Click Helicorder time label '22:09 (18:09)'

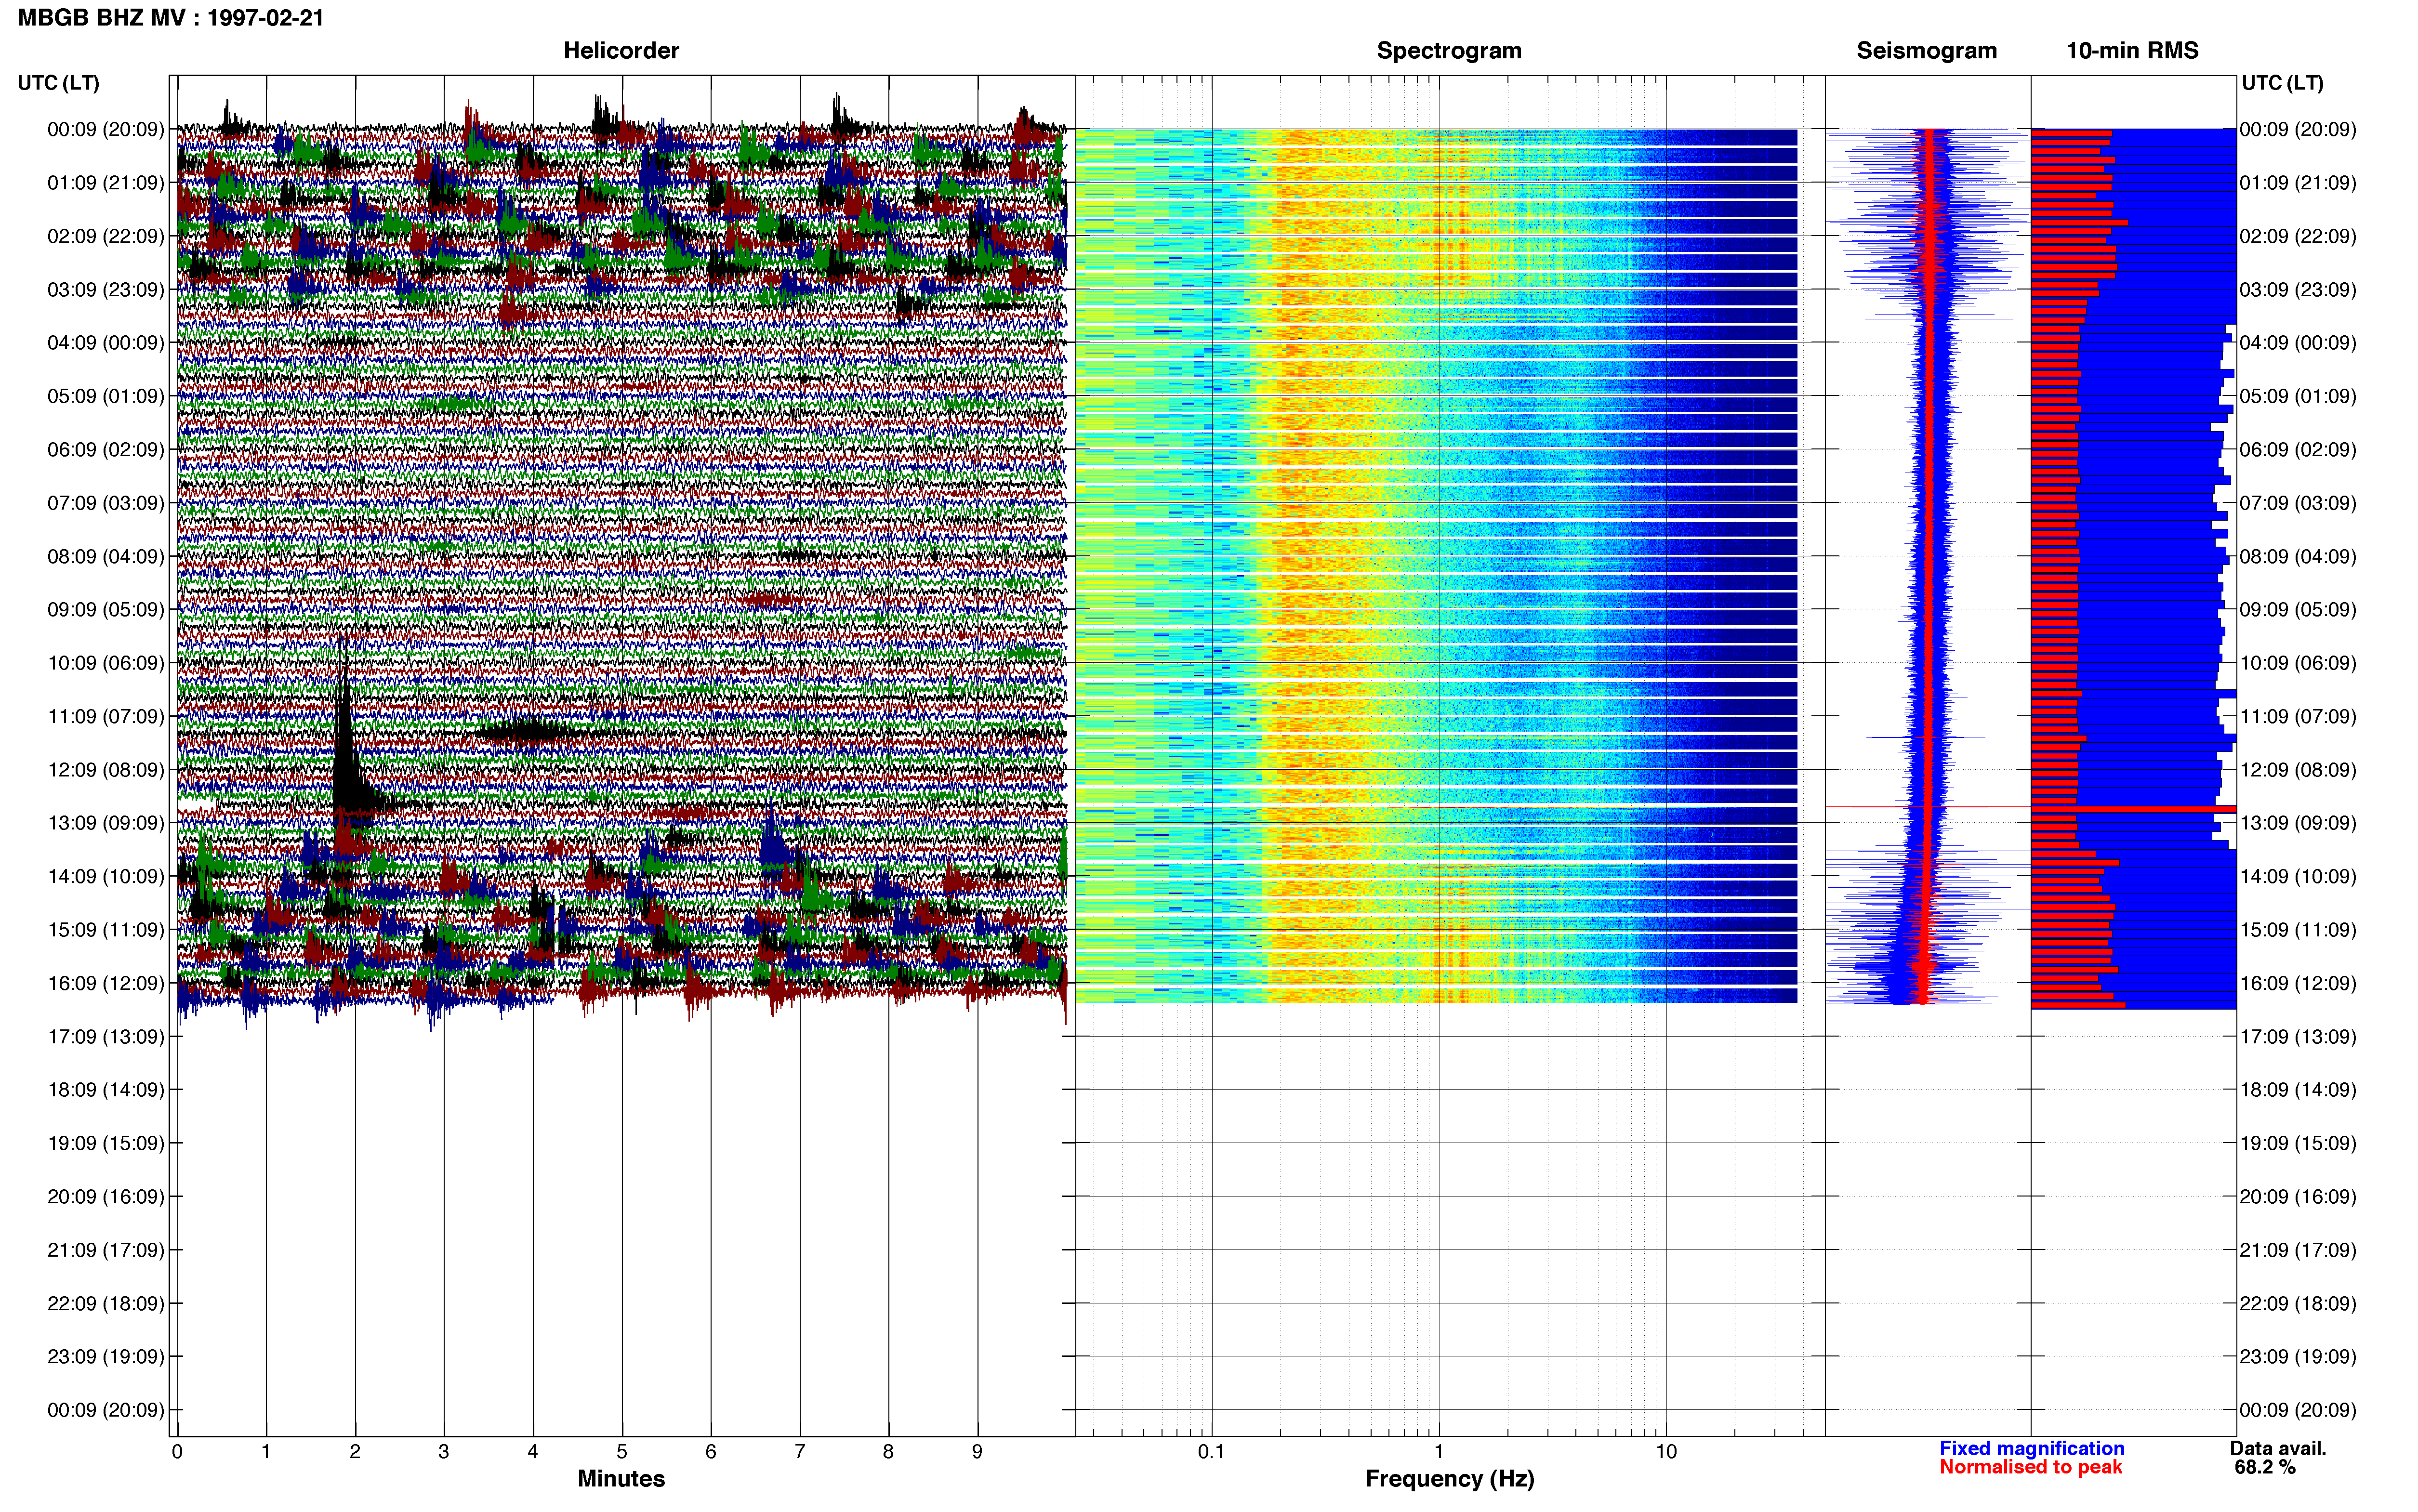[106, 1304]
